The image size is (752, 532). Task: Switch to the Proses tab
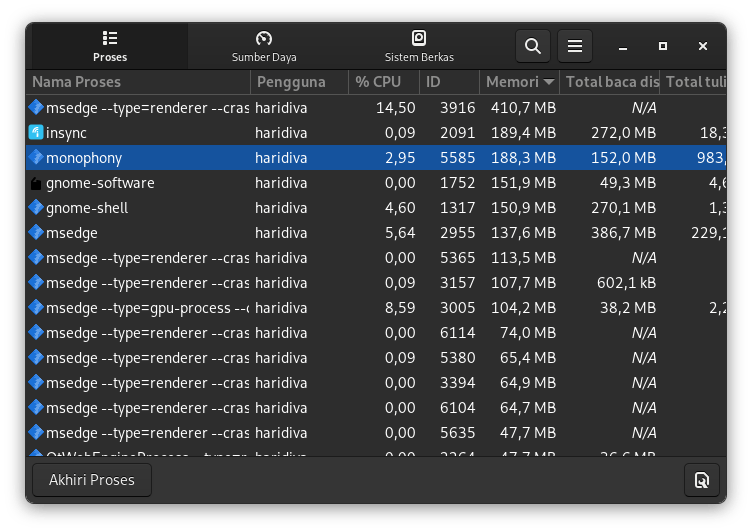point(110,46)
